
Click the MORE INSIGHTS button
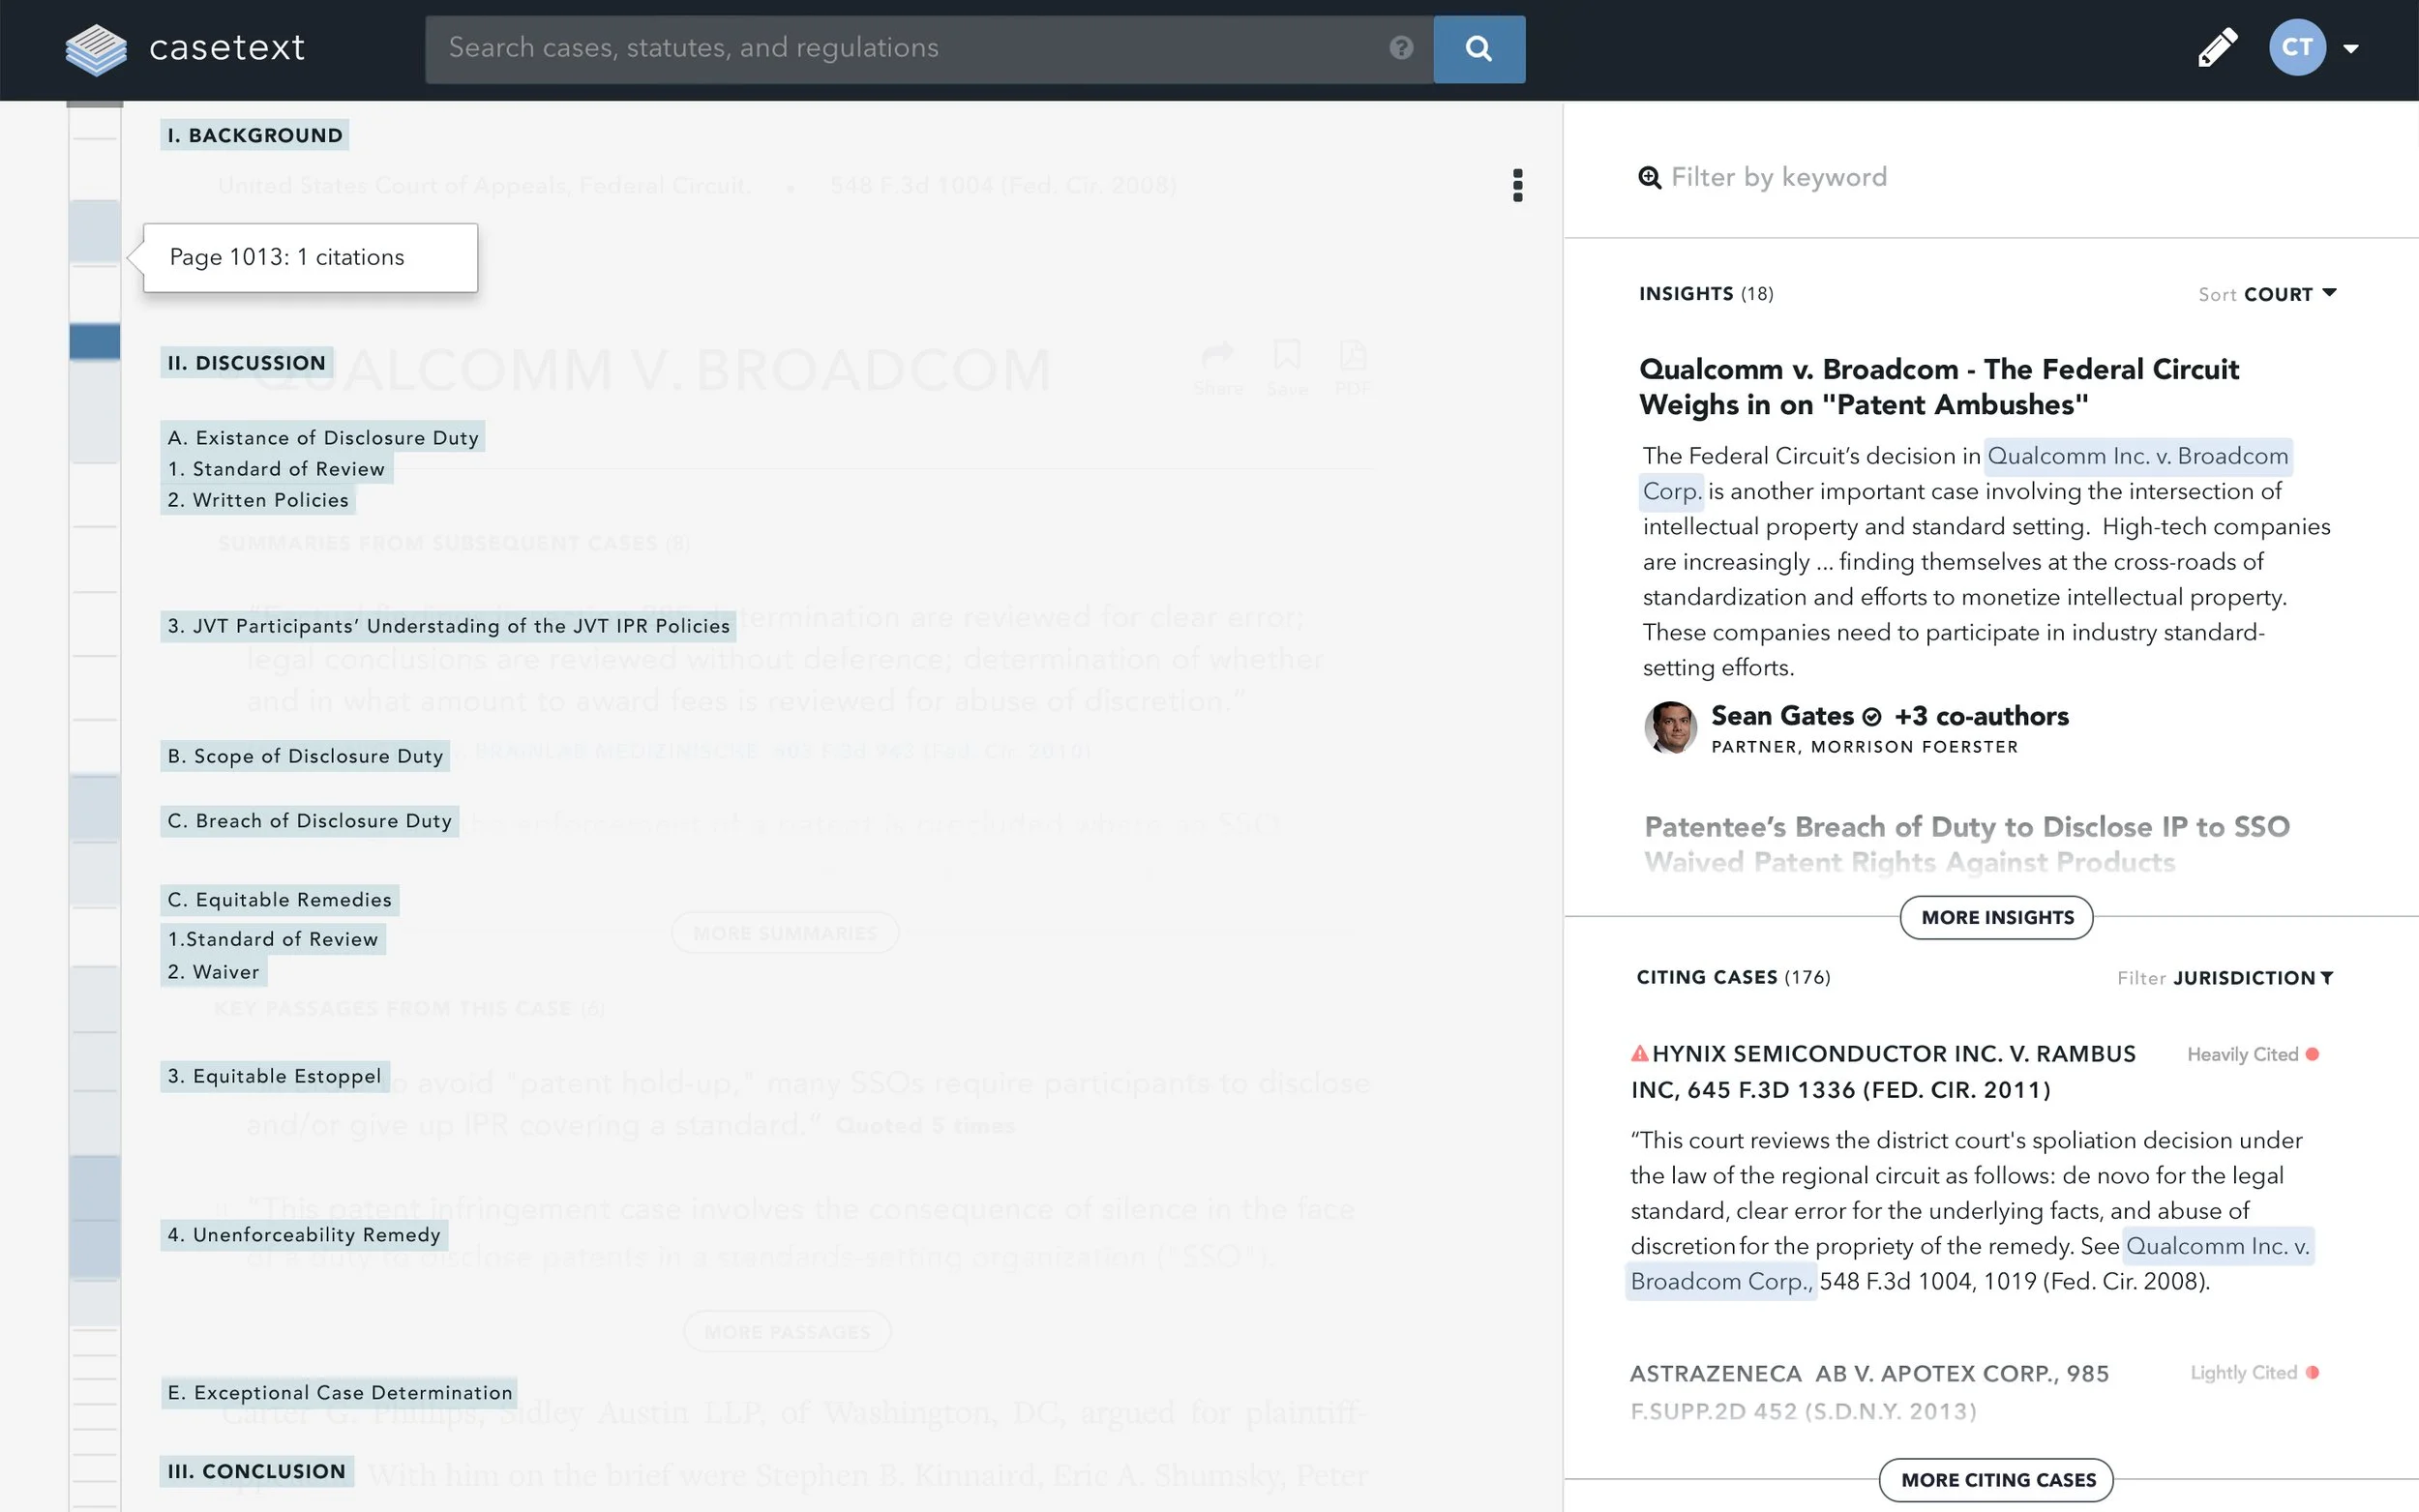(1996, 917)
